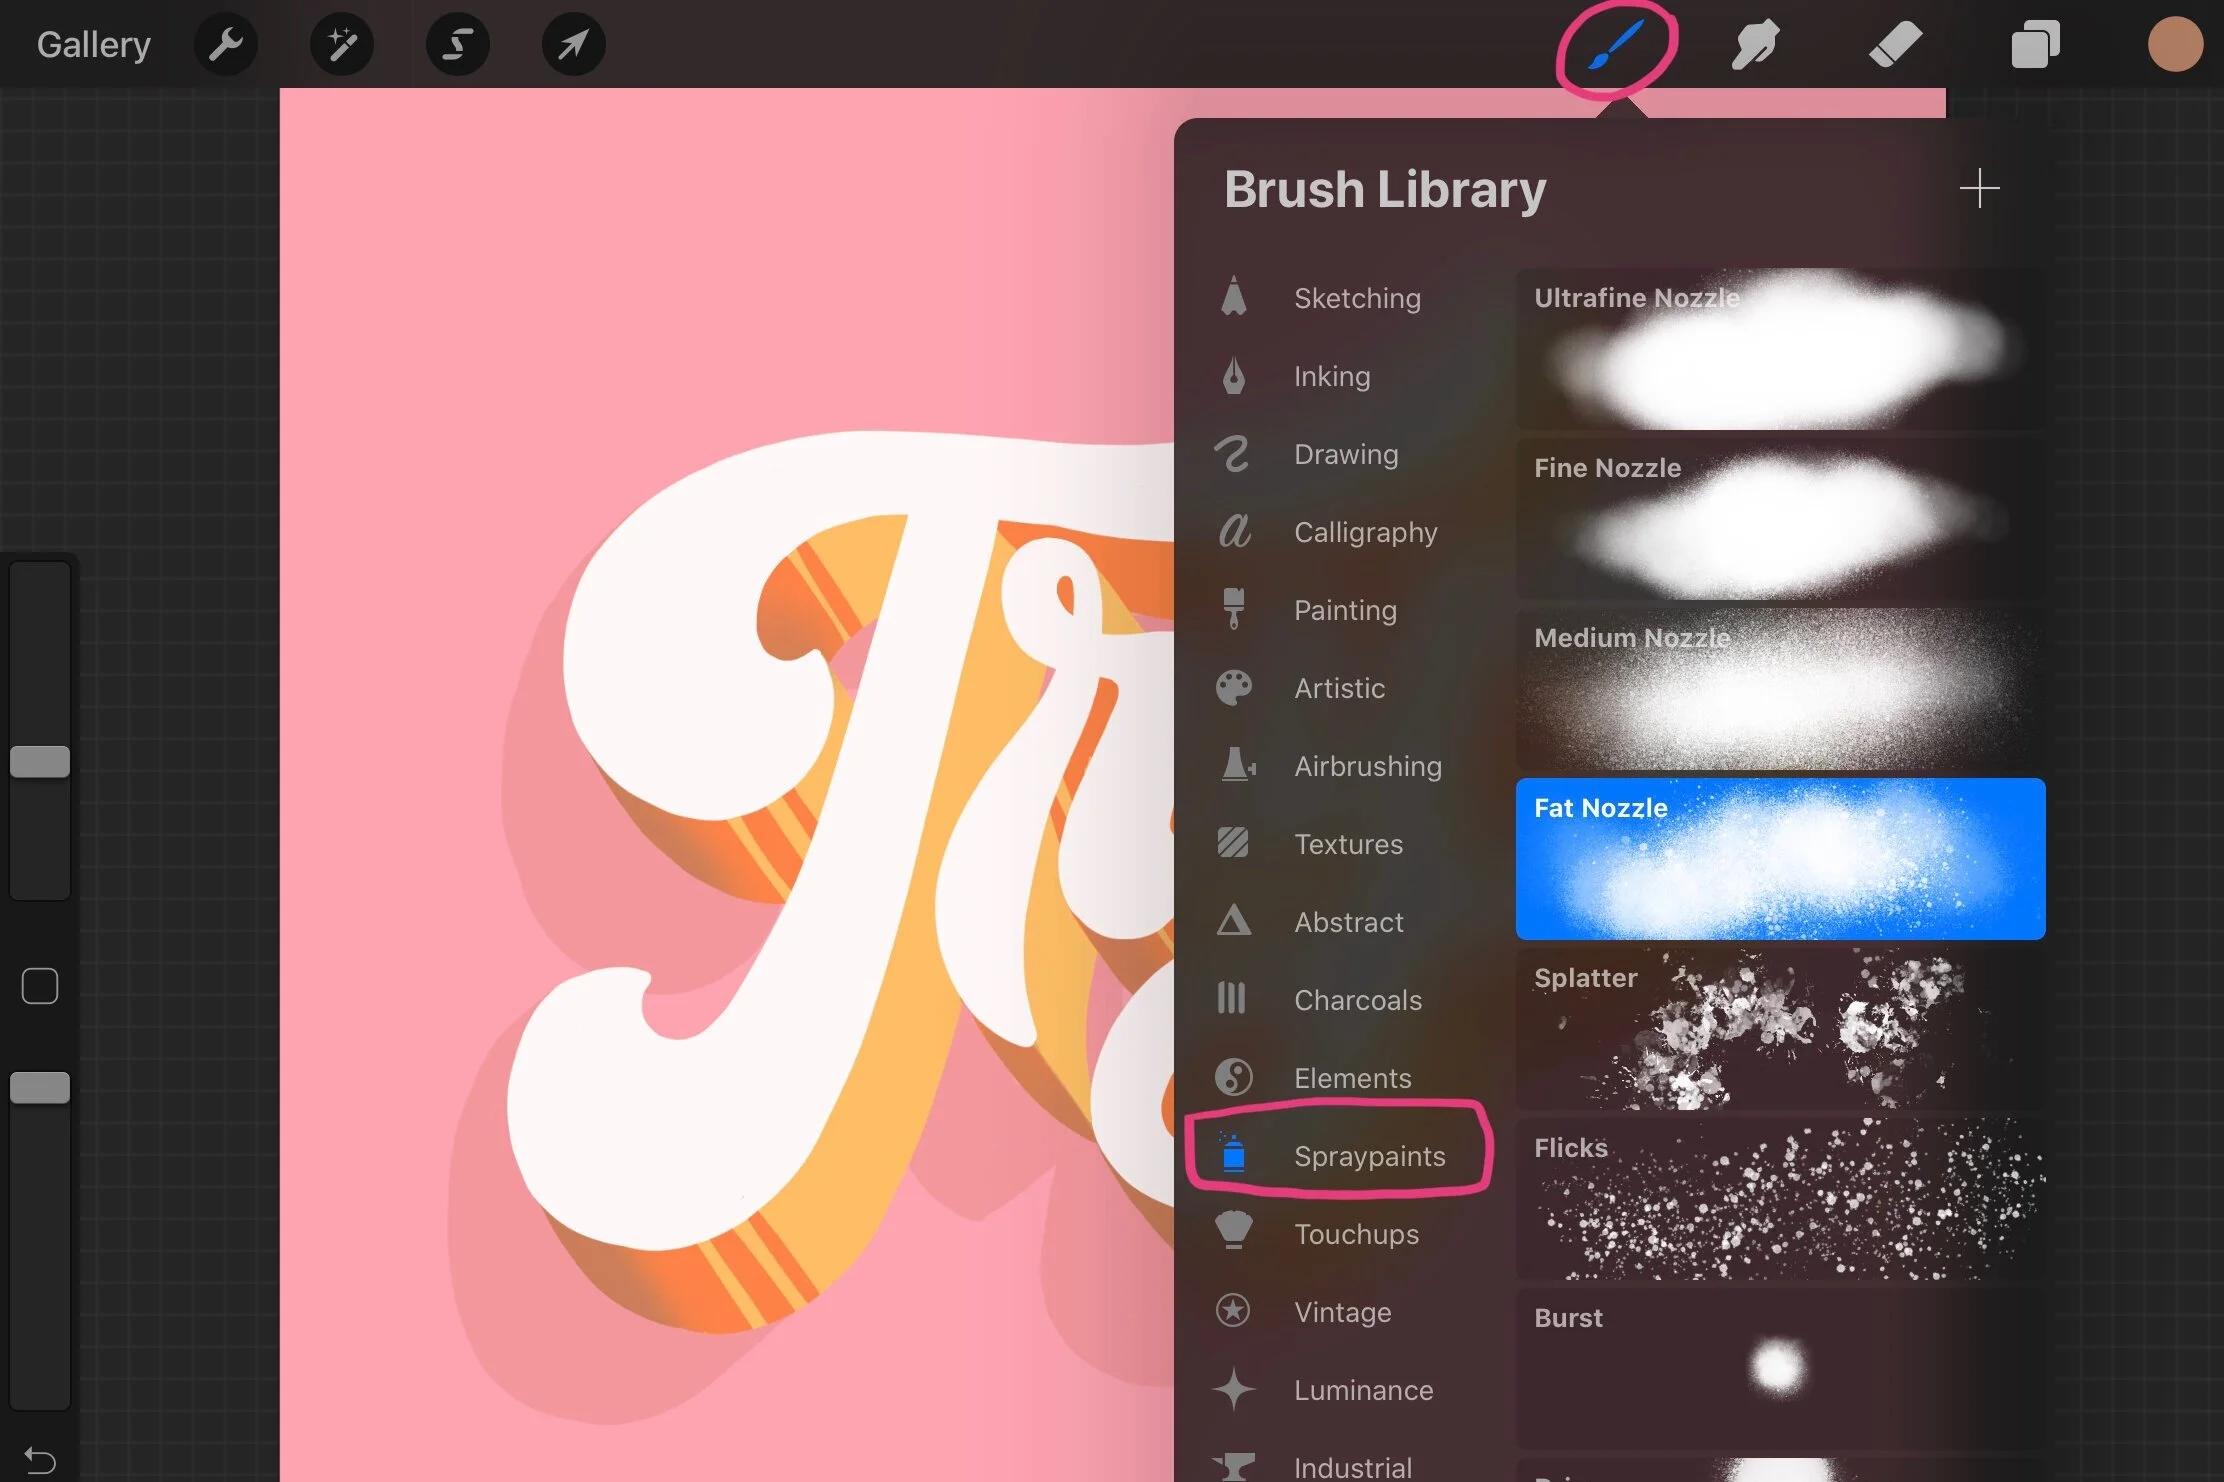Open the Adjustments magic wand menu
The image size is (2224, 1482).
342,44
